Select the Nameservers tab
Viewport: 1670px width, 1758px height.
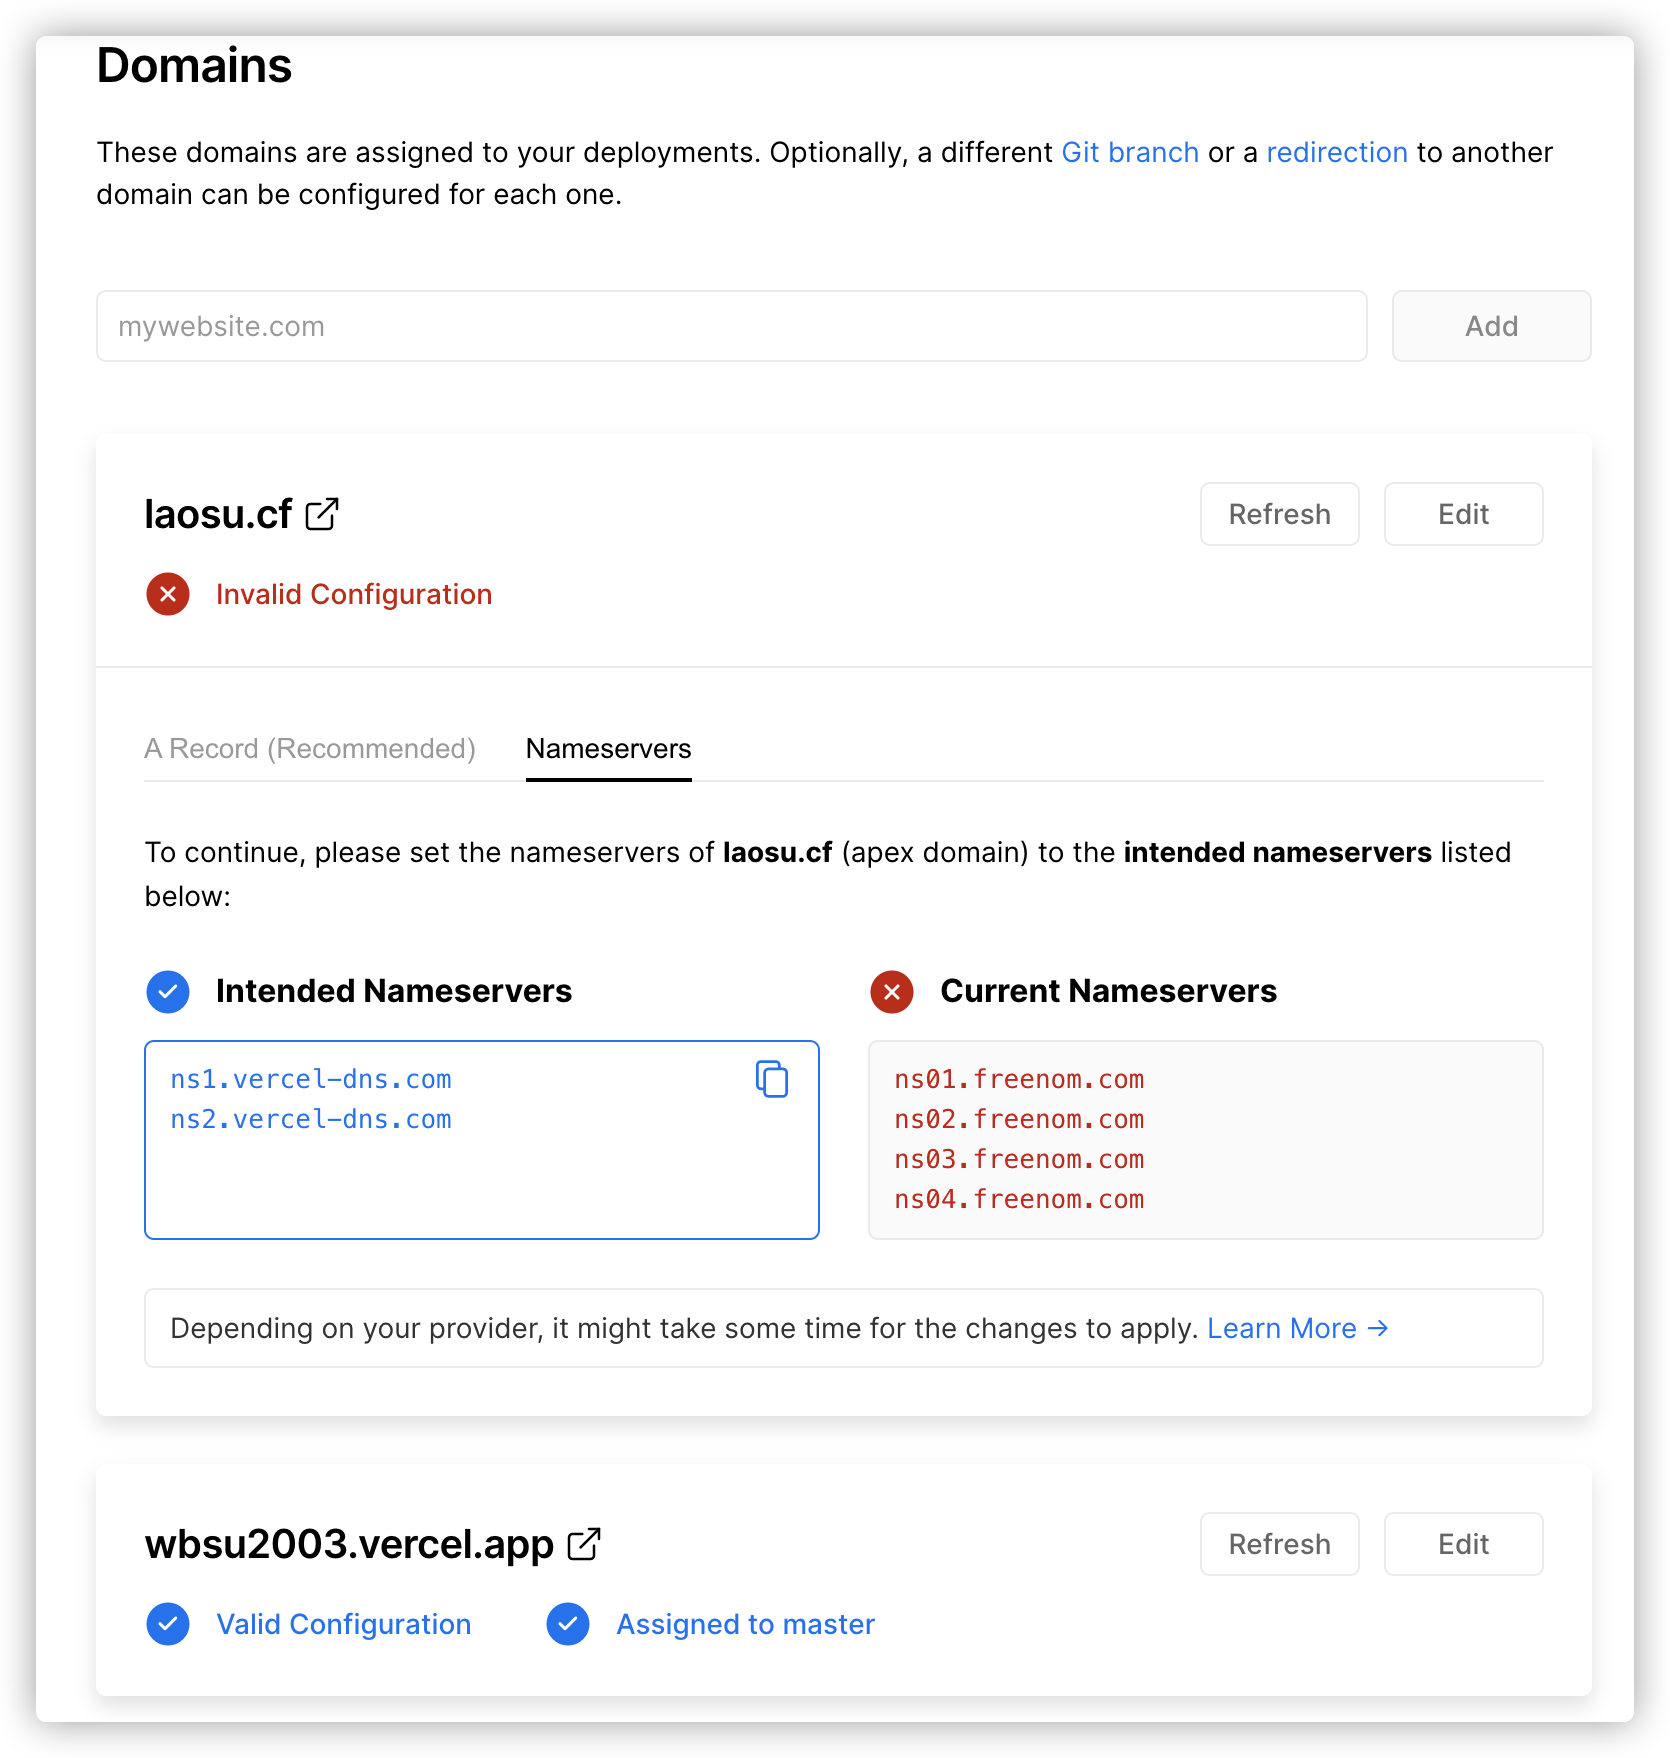(x=608, y=749)
